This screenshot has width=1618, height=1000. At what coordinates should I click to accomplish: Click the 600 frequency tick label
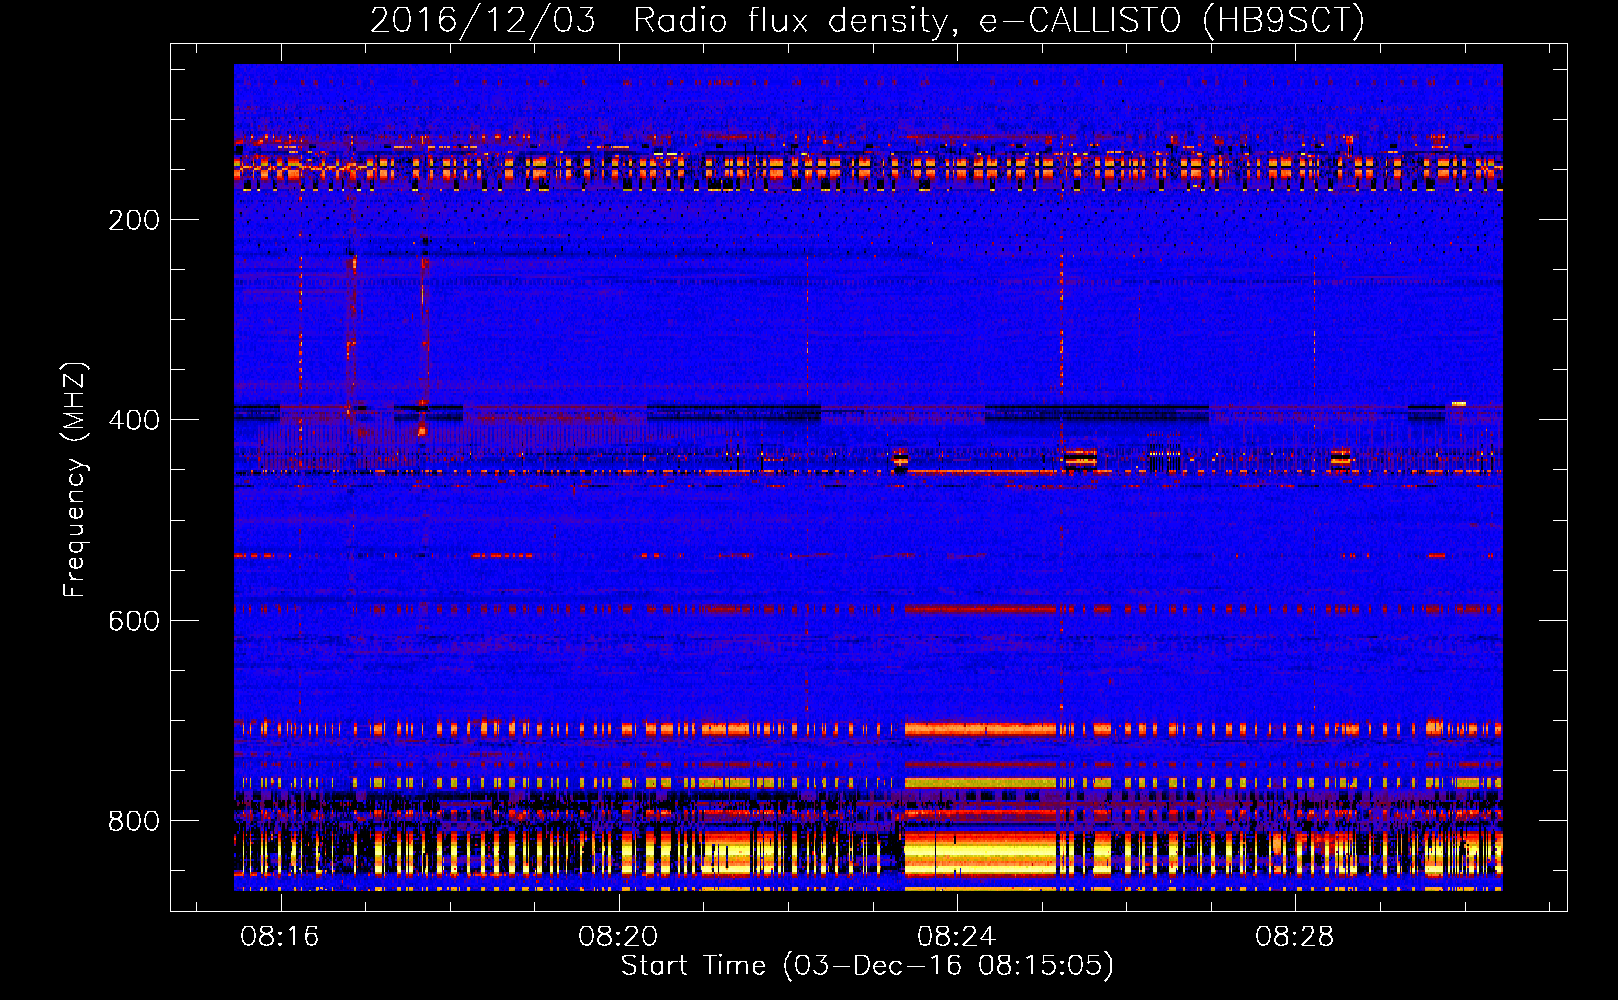click(134, 621)
